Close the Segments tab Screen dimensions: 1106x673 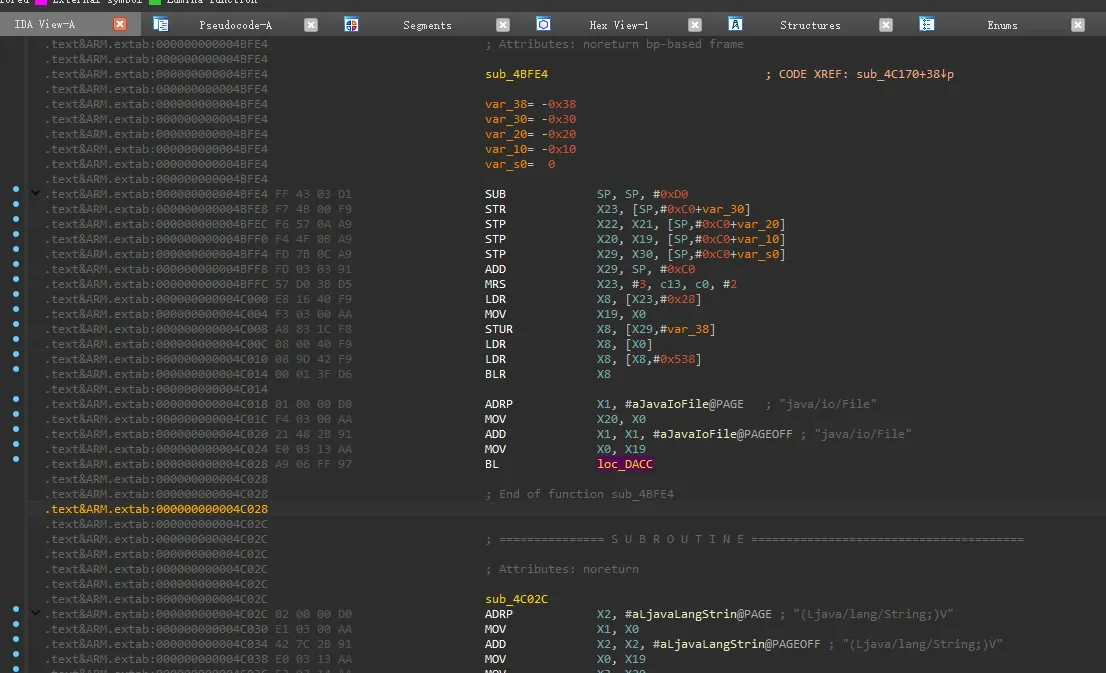(503, 25)
